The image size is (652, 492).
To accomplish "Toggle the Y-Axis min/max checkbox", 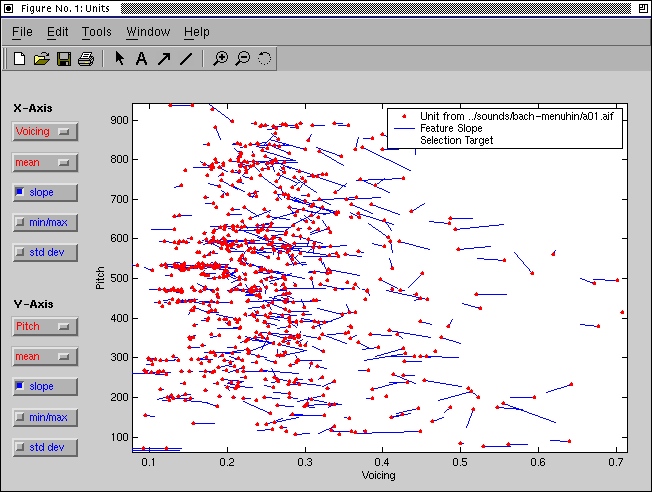I will click(x=45, y=417).
